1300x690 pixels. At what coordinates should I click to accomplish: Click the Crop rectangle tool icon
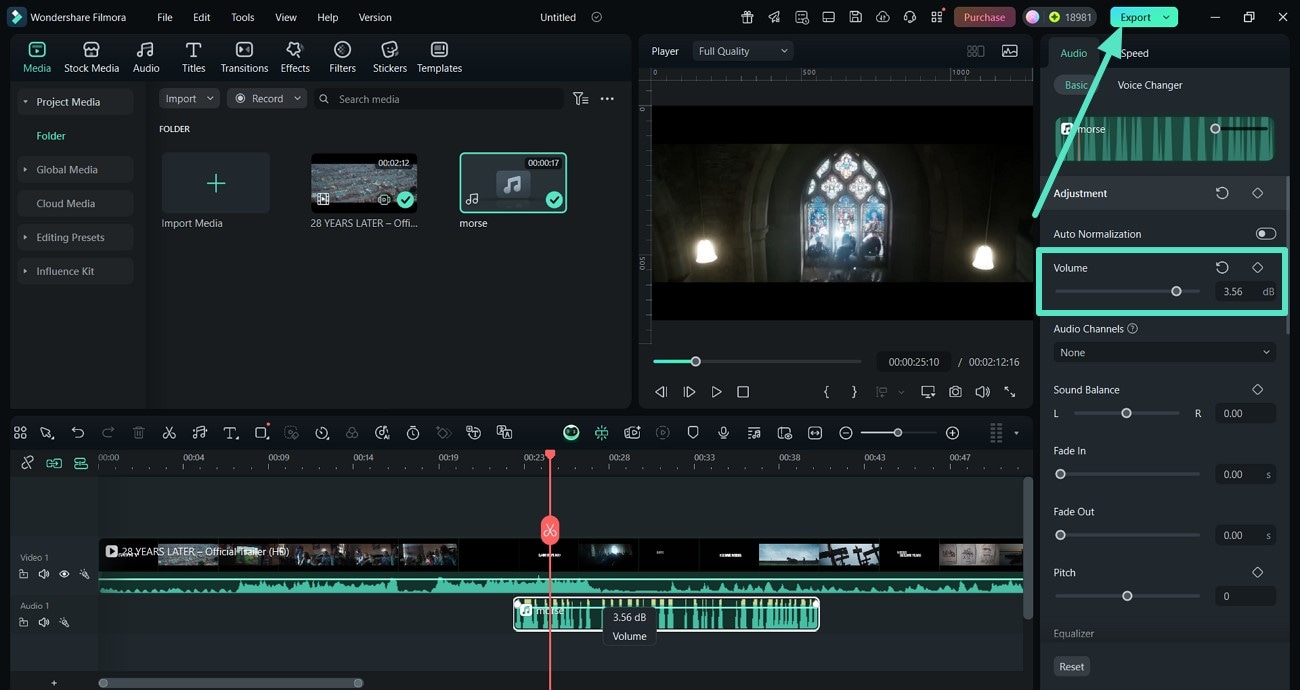[262, 433]
